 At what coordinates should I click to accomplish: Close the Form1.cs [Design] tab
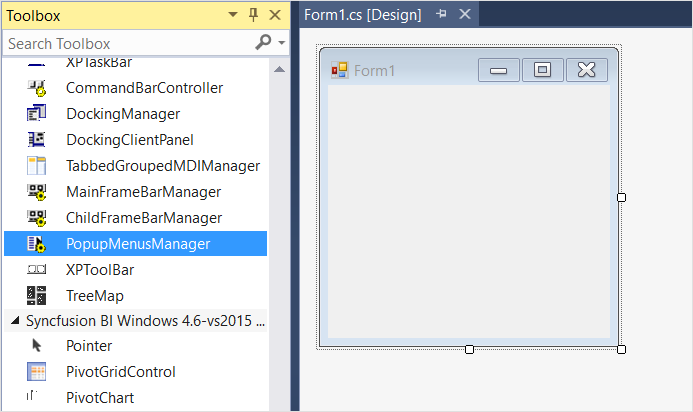[465, 14]
